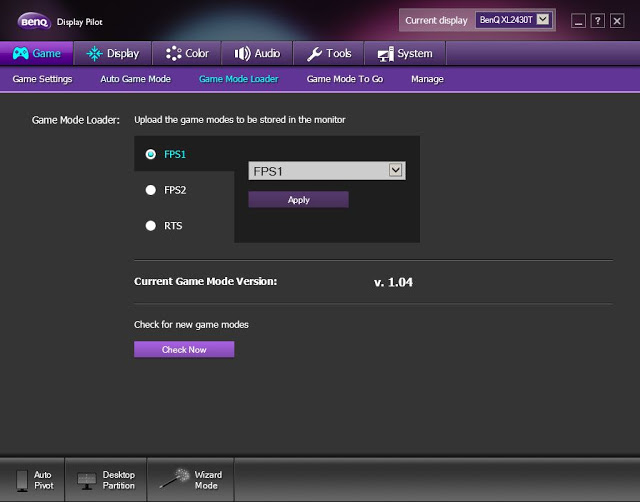Open the Game Mode To Go submenu
This screenshot has width=640, height=502.
(x=345, y=79)
